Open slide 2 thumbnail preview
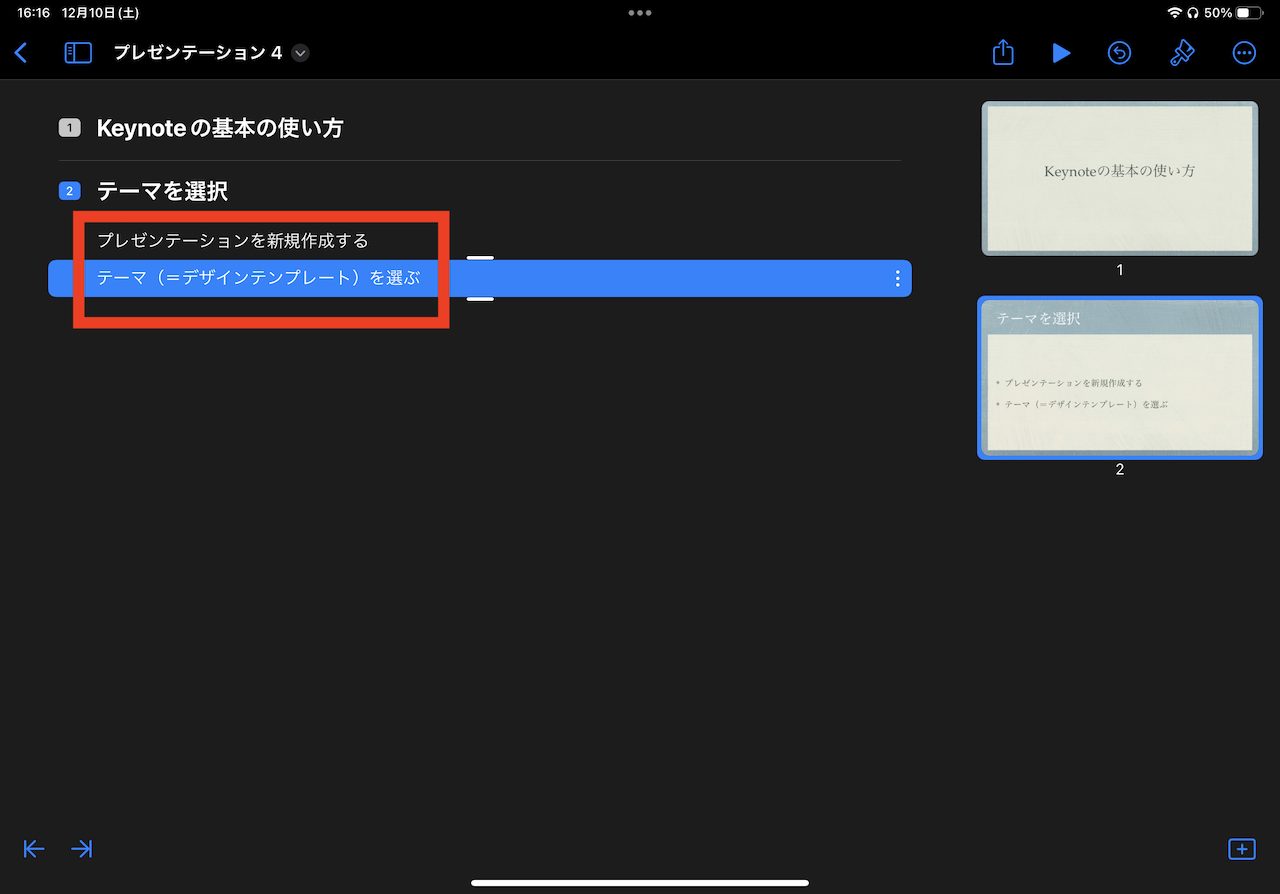Image resolution: width=1280 pixels, height=894 pixels. [x=1119, y=378]
